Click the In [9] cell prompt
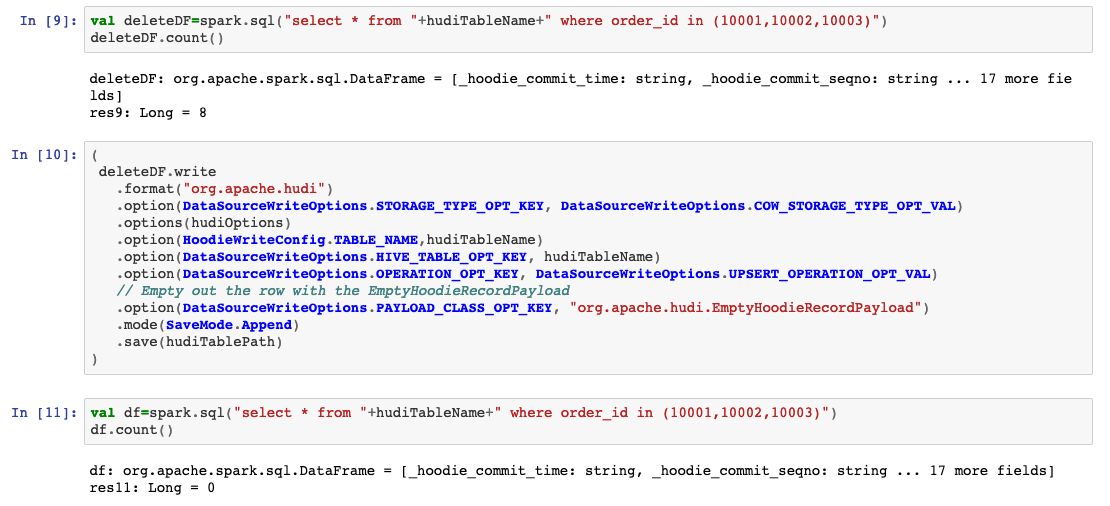Screen dimensions: 1110x506 coord(48,21)
